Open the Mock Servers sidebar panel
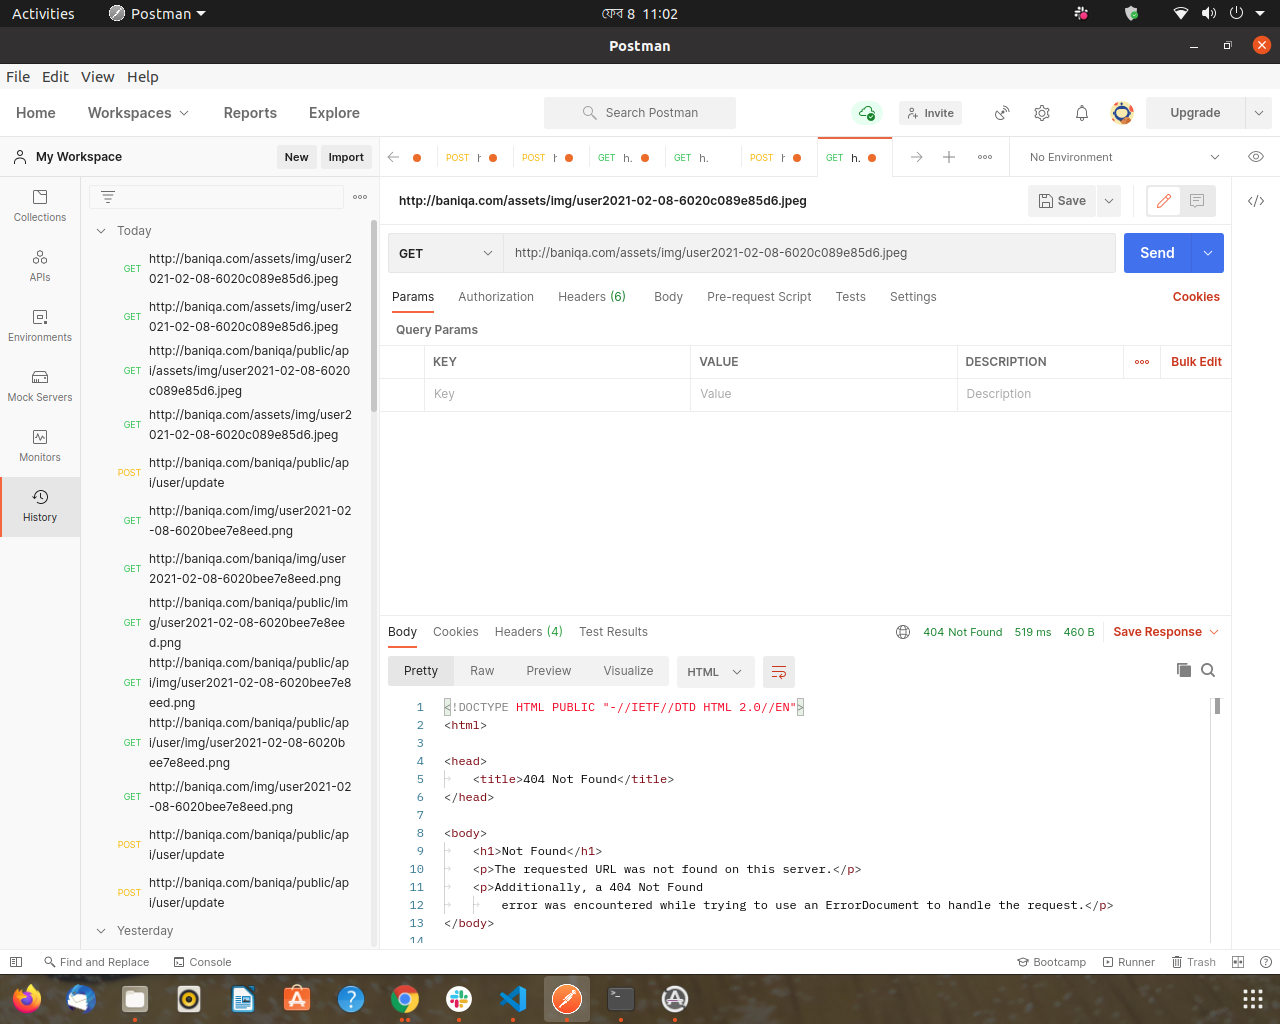Image resolution: width=1280 pixels, height=1024 pixels. (40, 385)
